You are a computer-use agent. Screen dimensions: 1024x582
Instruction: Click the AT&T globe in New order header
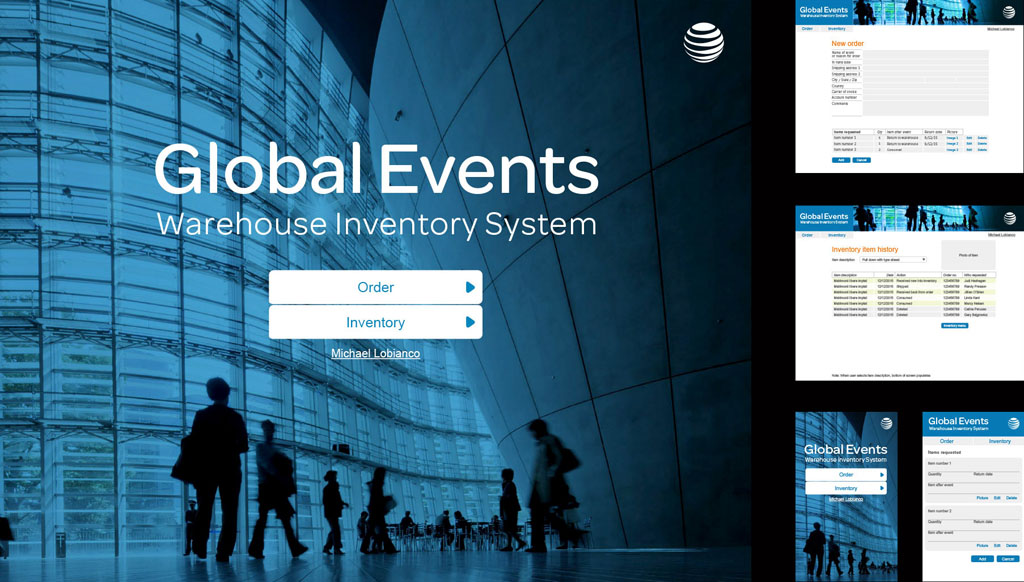(x=1009, y=13)
